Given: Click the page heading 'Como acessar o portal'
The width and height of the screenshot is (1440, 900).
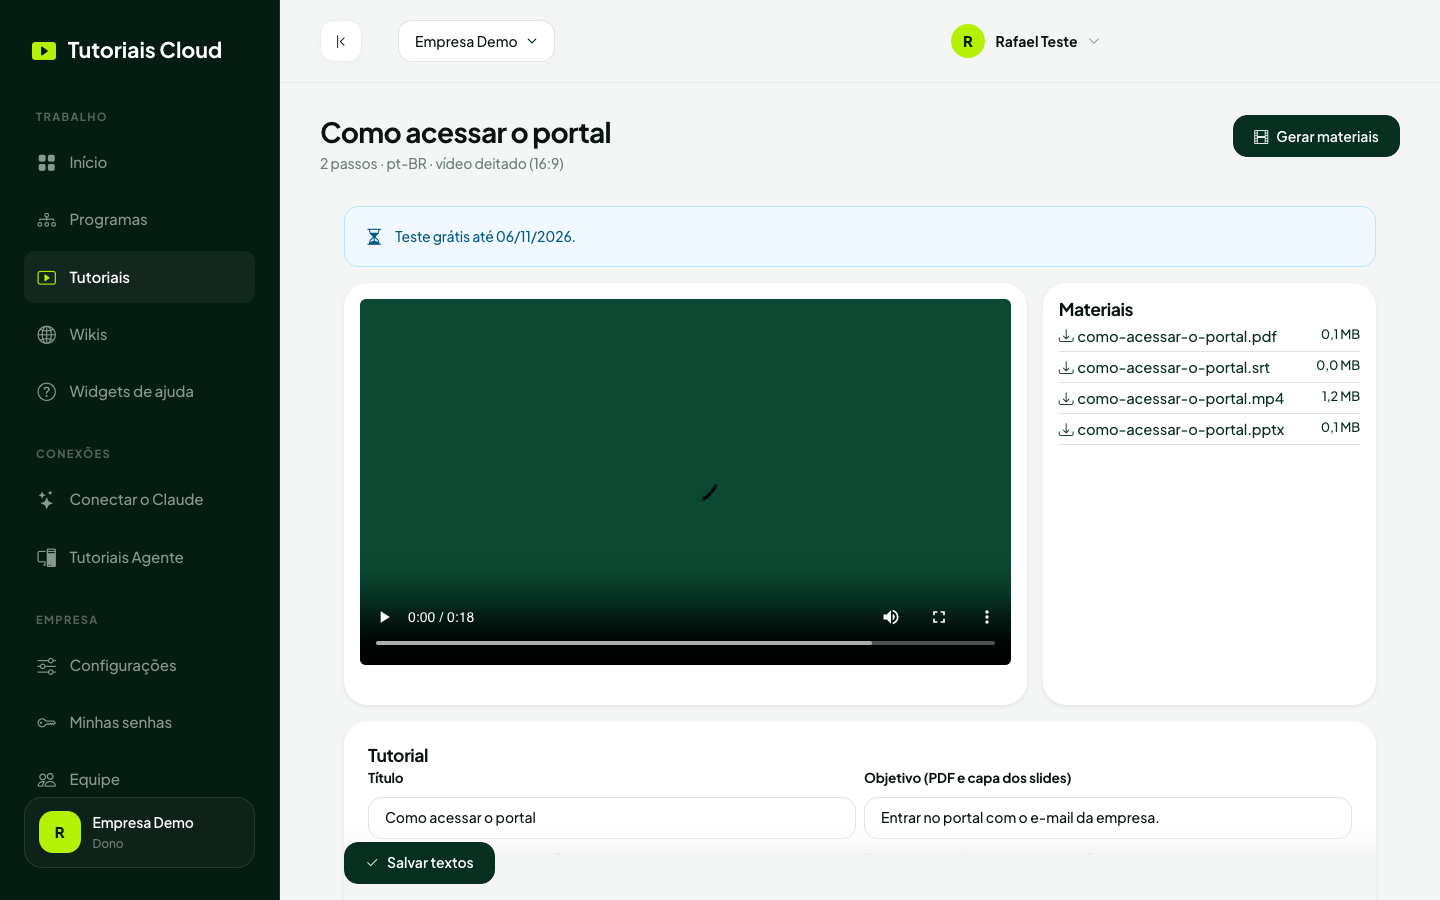Looking at the screenshot, I should [465, 133].
